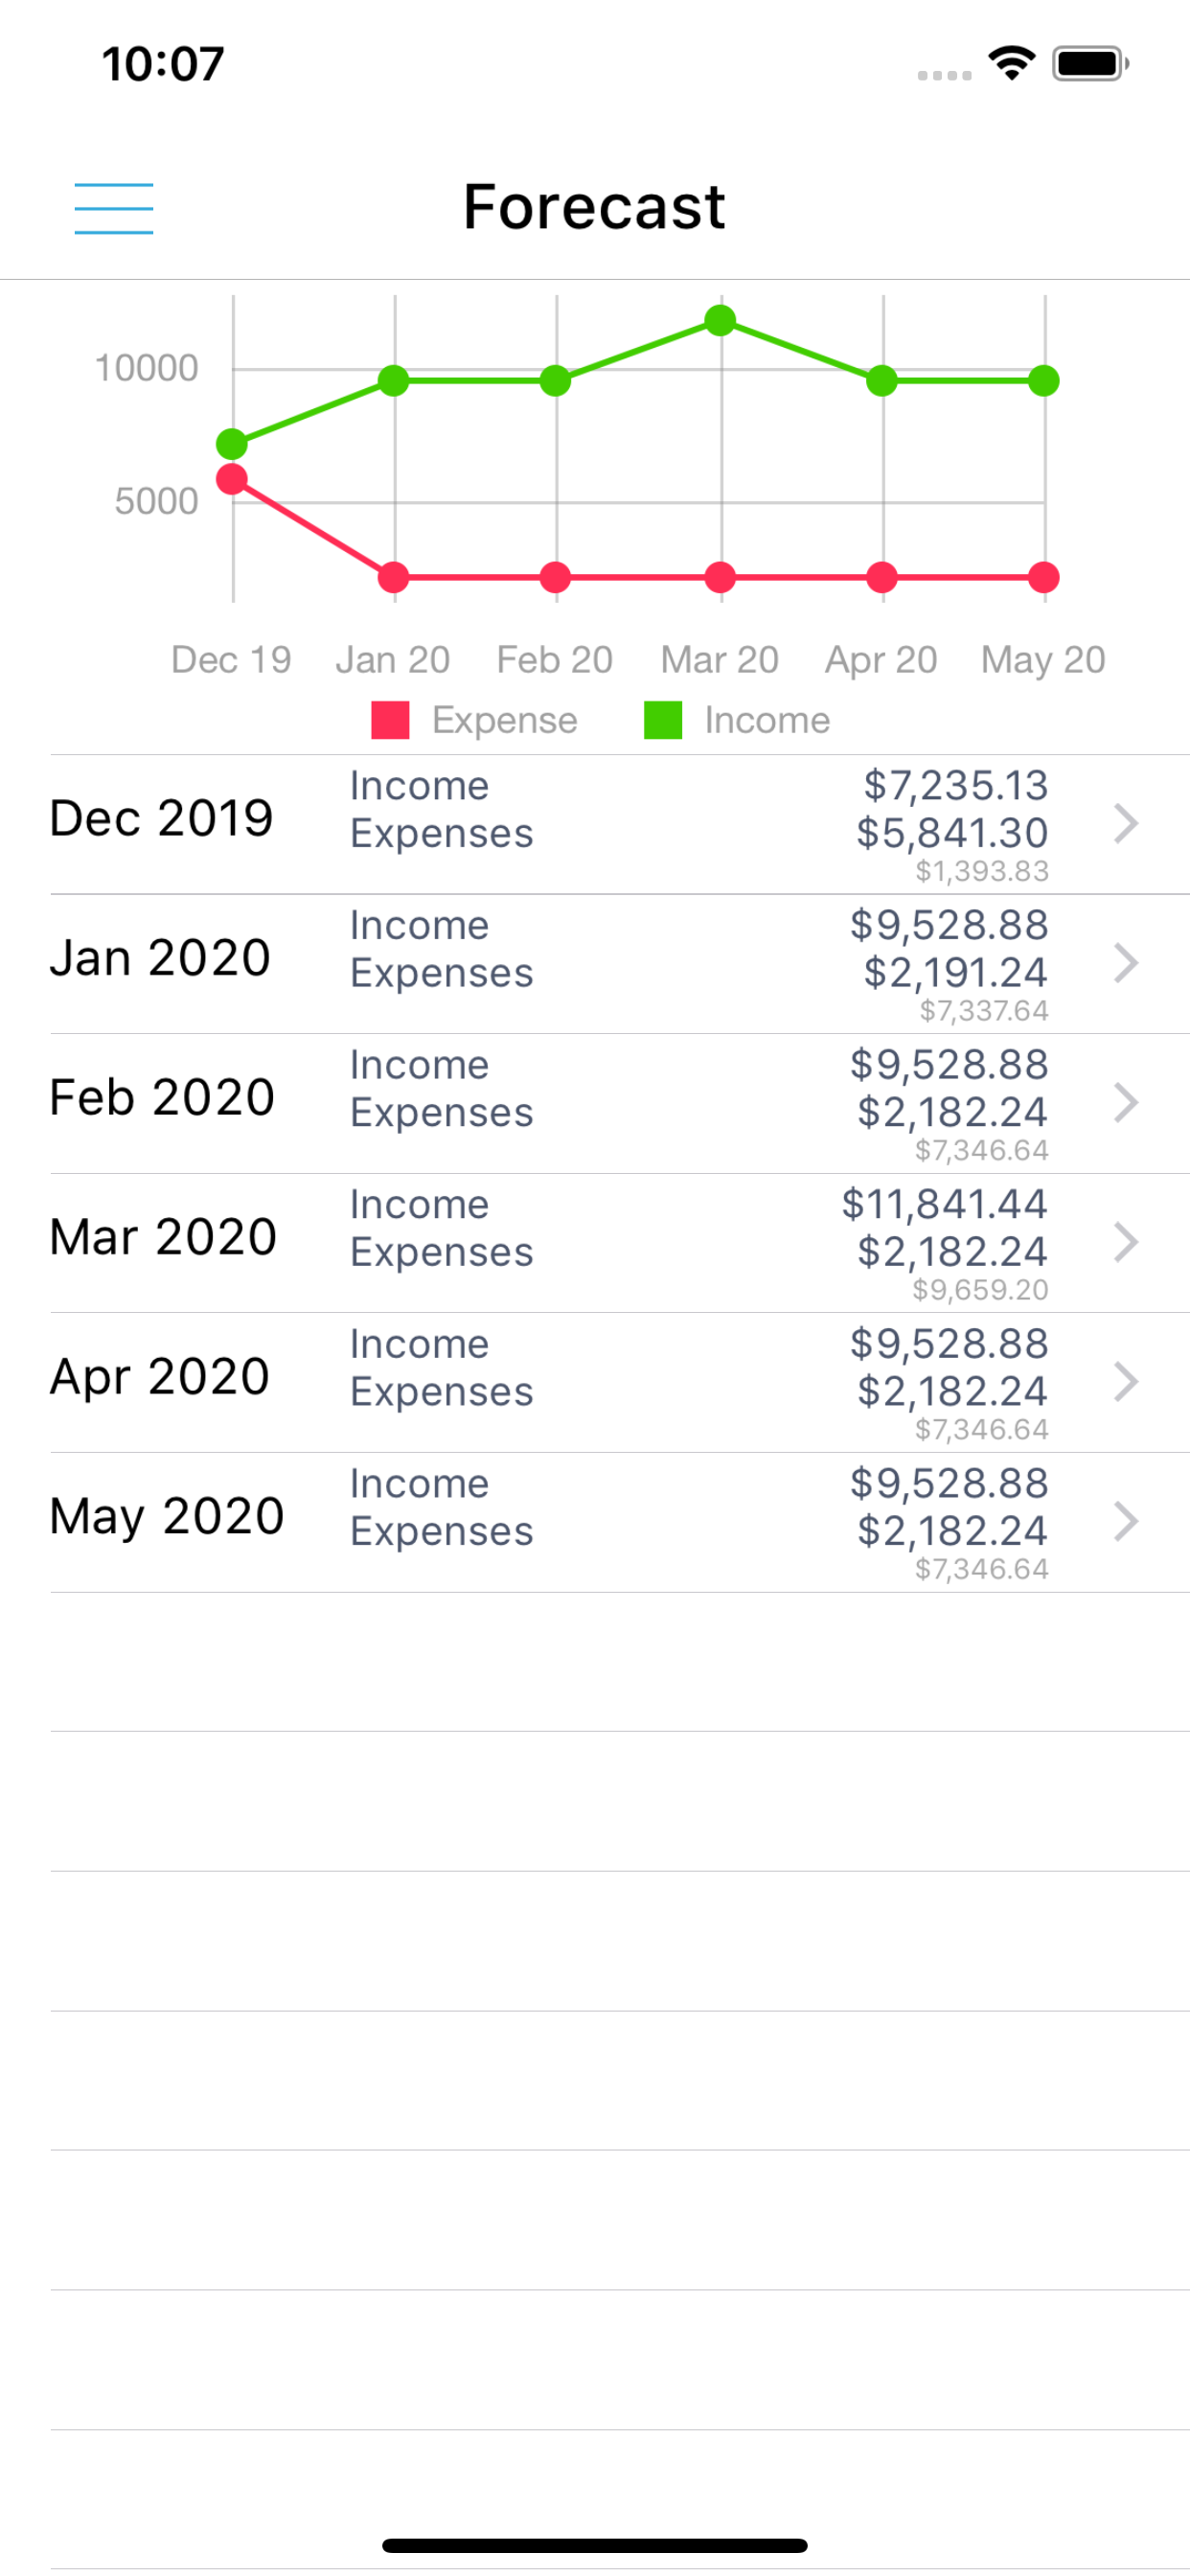This screenshot has height=2576, width=1190.
Task: Click the Expense legend label
Action: (x=504, y=720)
